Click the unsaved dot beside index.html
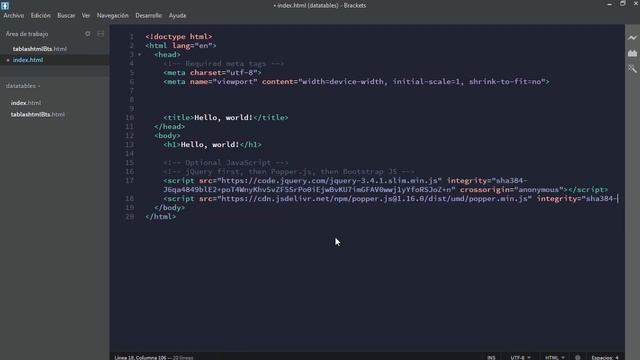This screenshot has height=360, width=640. 8,60
